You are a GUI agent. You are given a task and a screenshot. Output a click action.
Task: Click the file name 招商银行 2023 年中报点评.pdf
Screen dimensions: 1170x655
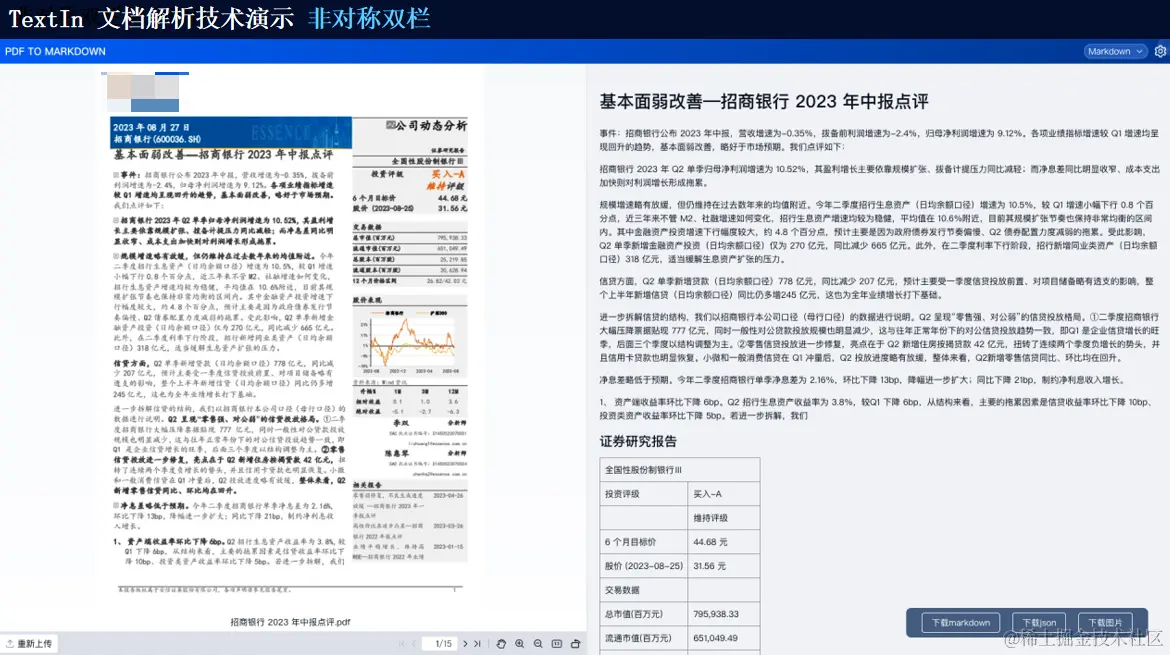[290, 621]
